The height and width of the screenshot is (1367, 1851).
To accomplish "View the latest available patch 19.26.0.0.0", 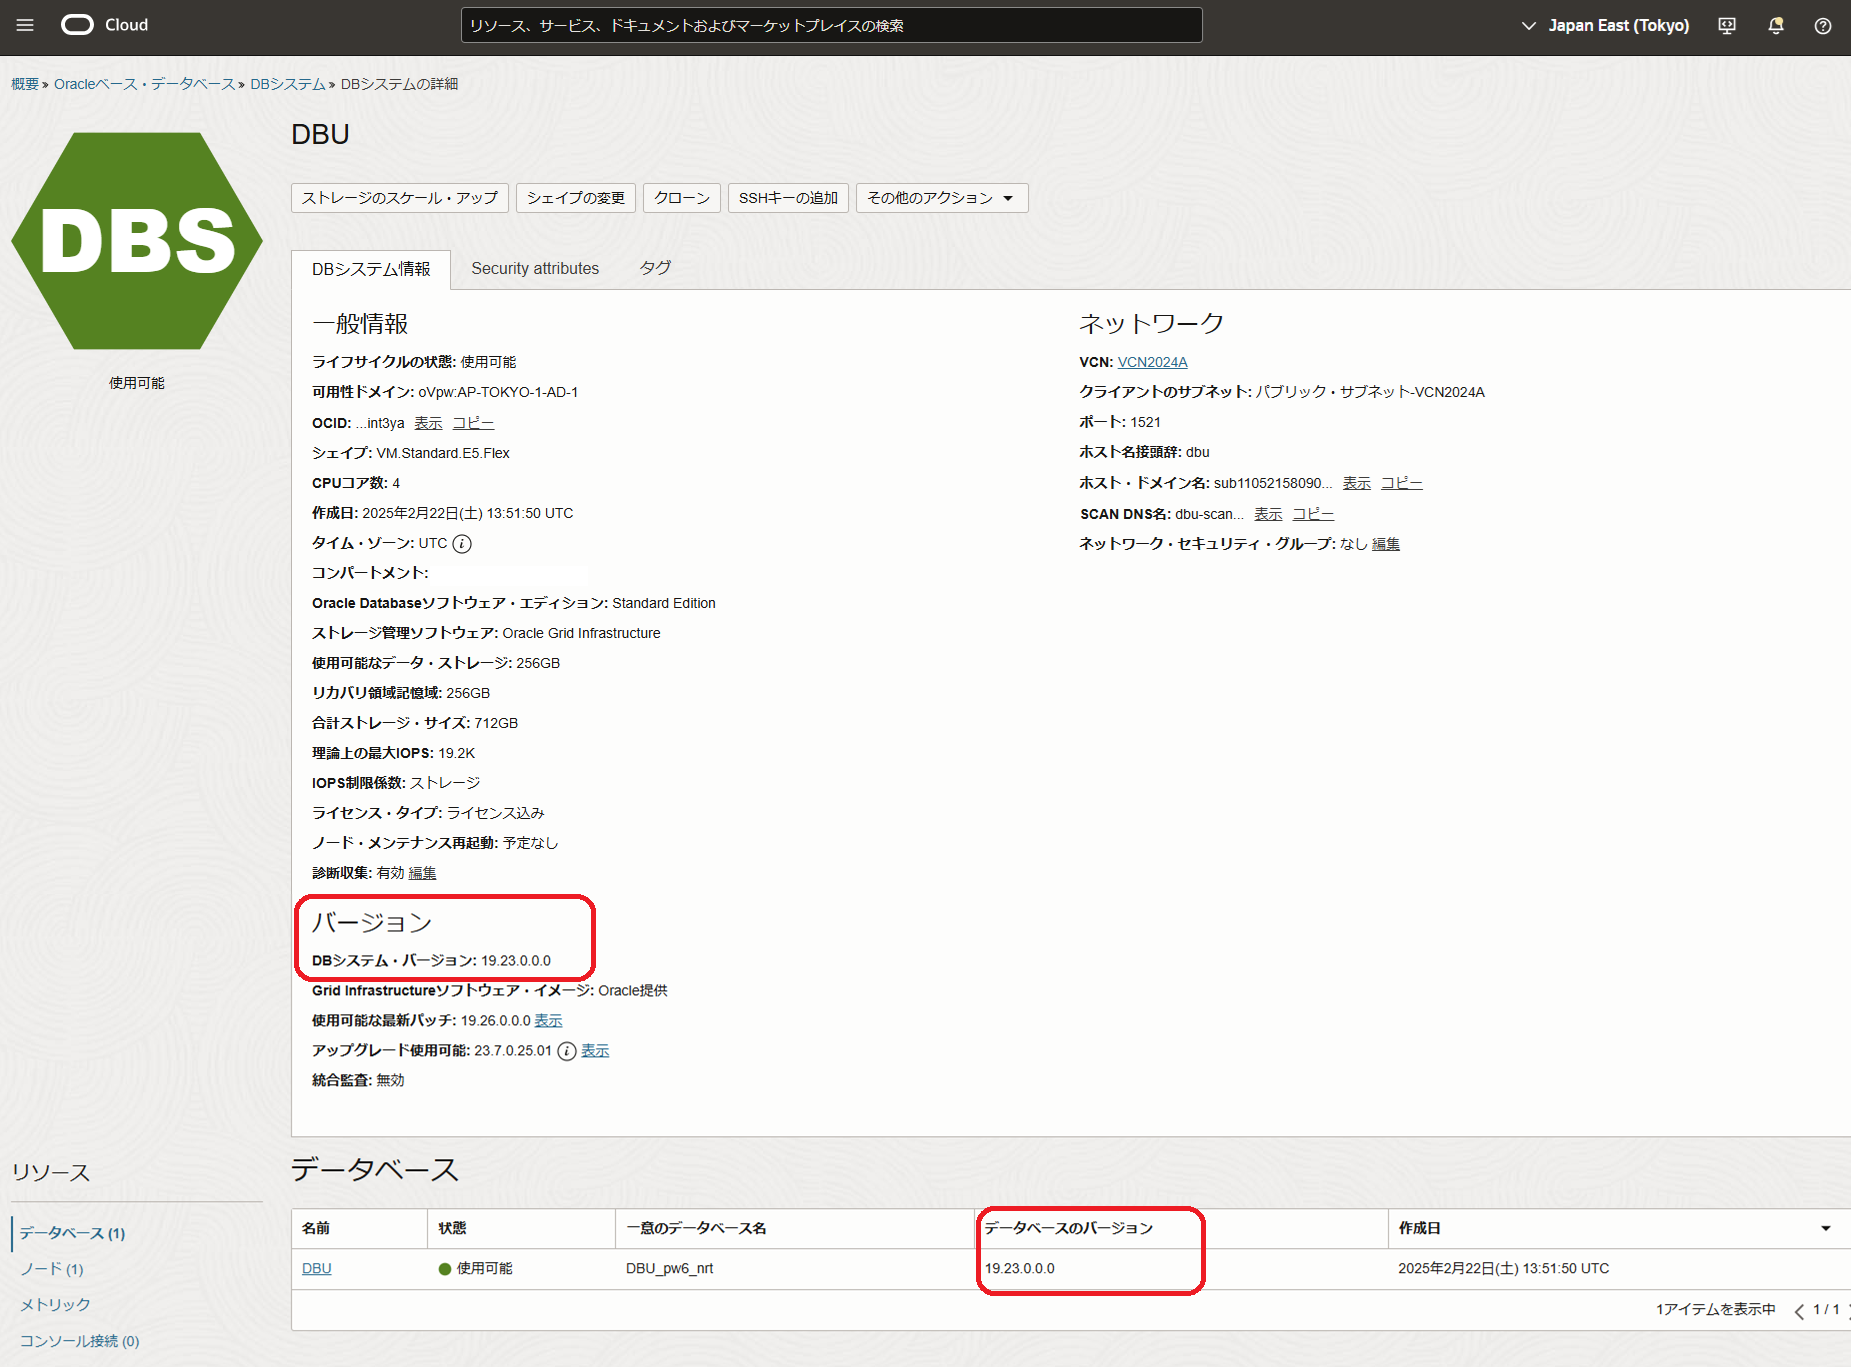I will pos(548,1021).
